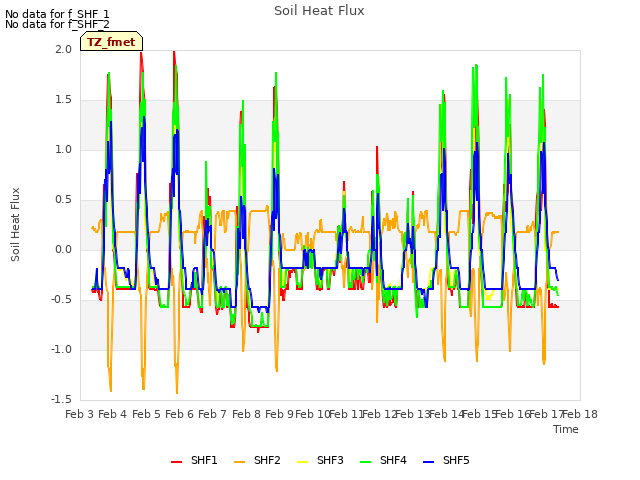
Task: Click the TZ_fmet annotation label
Action: (x=111, y=42)
